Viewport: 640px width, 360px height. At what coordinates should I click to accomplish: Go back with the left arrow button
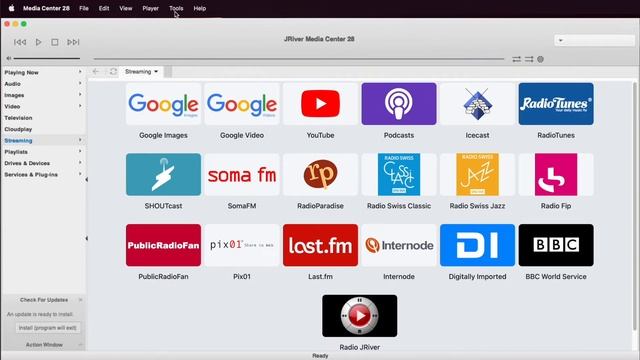(x=96, y=71)
